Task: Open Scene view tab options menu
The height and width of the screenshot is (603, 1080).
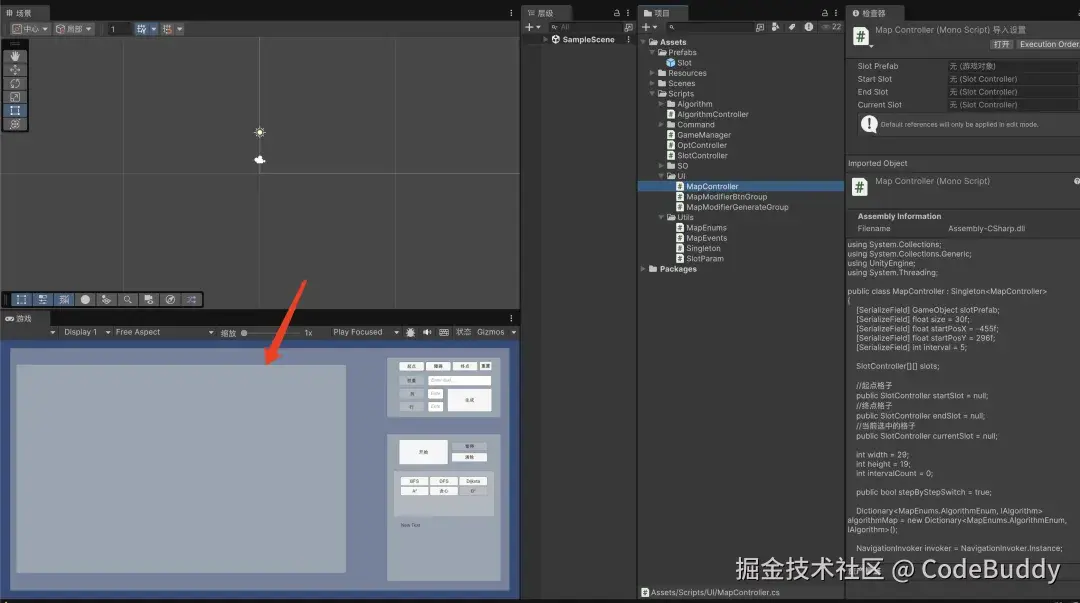Action: click(511, 13)
